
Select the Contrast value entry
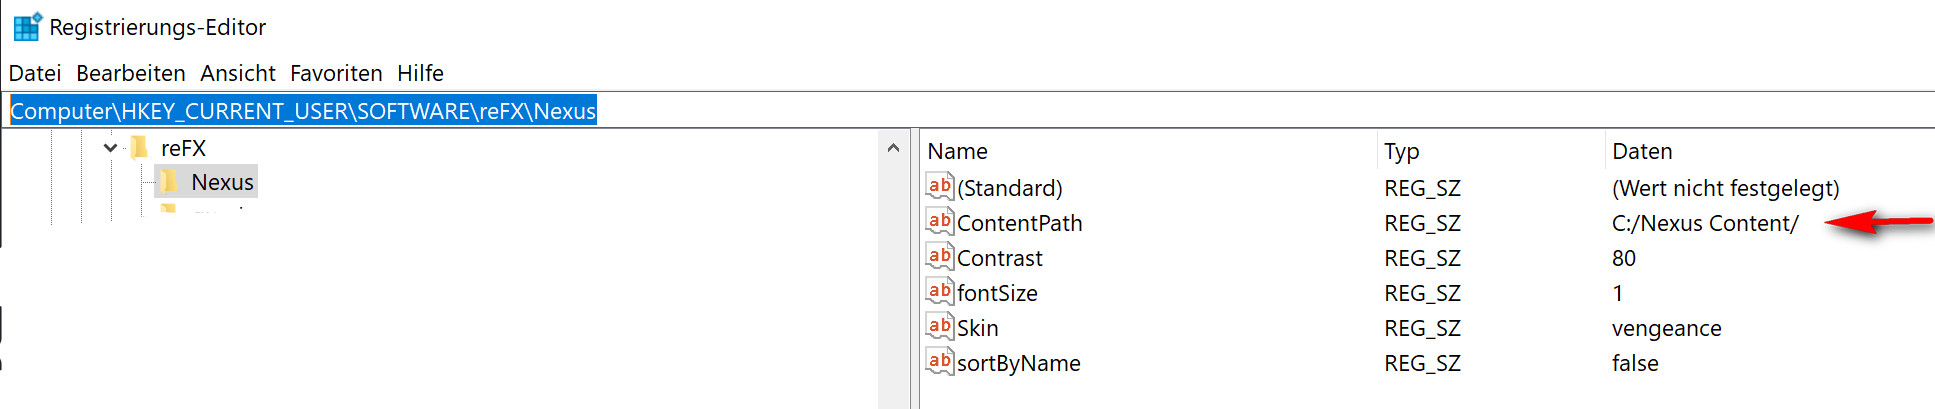(x=999, y=258)
